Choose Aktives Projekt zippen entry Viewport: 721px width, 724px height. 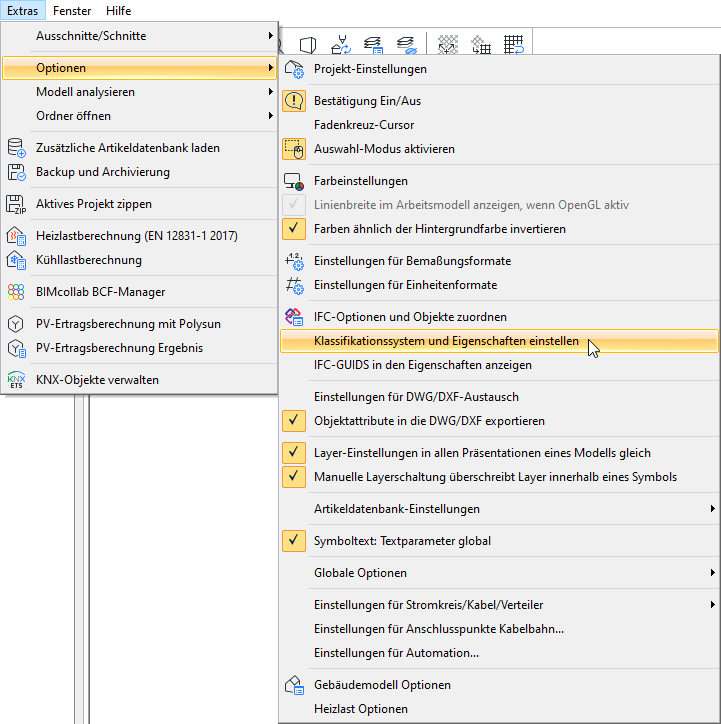click(139, 204)
